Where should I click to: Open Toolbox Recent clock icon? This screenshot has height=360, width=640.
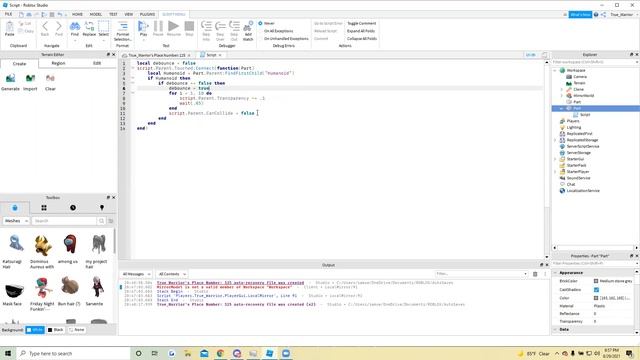[x=73, y=208]
